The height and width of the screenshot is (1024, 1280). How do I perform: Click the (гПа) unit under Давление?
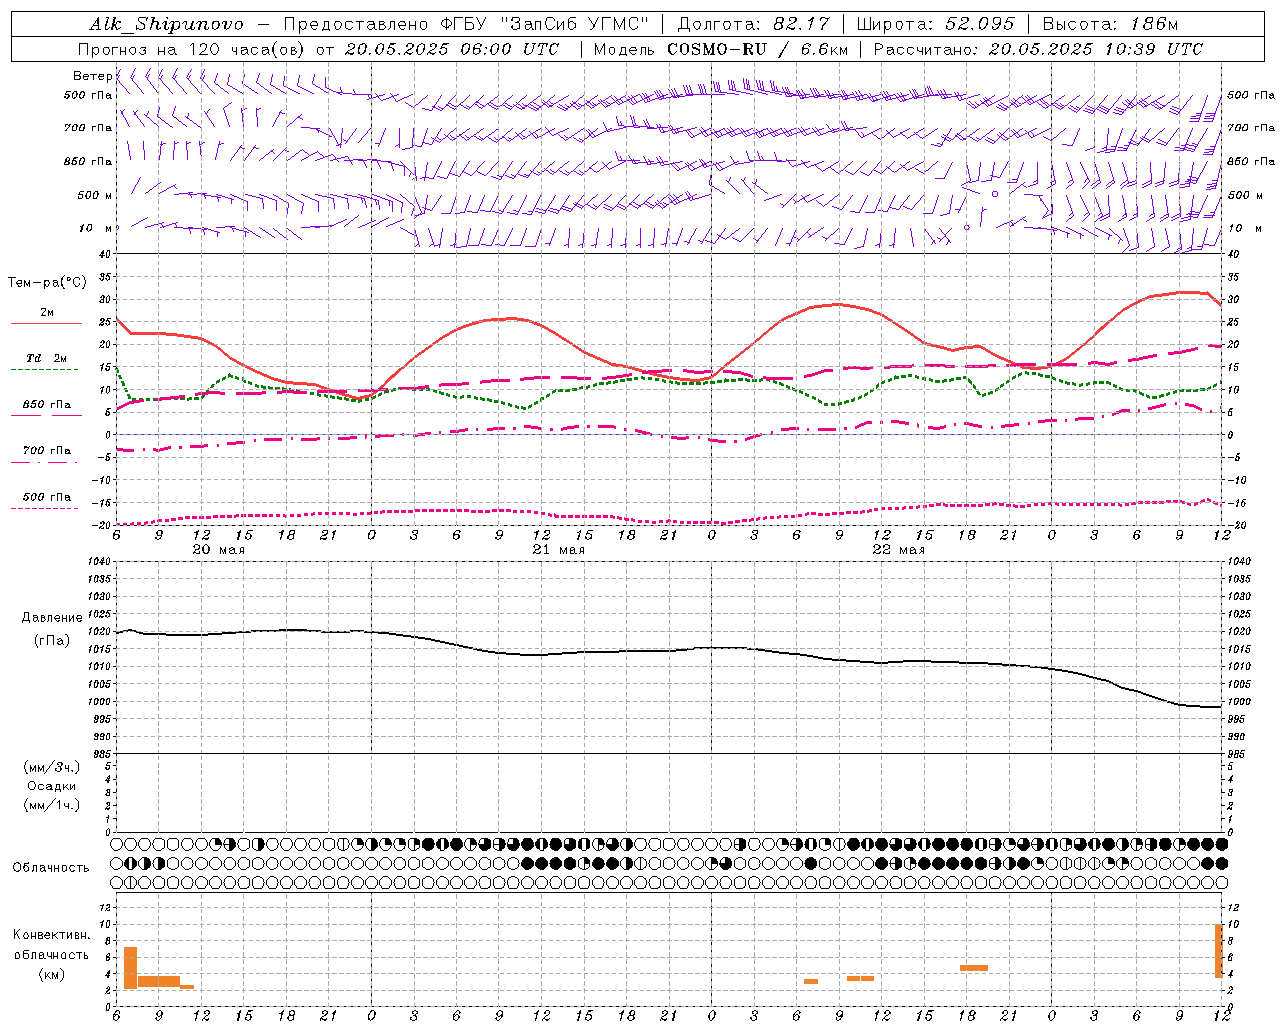click(x=52, y=640)
